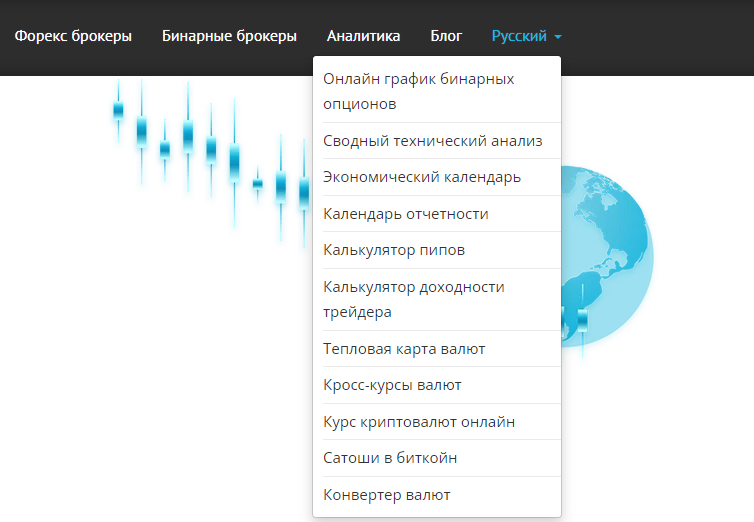Viewport: 754px width, 522px height.
Task: Go to the Блог page
Action: click(x=446, y=36)
